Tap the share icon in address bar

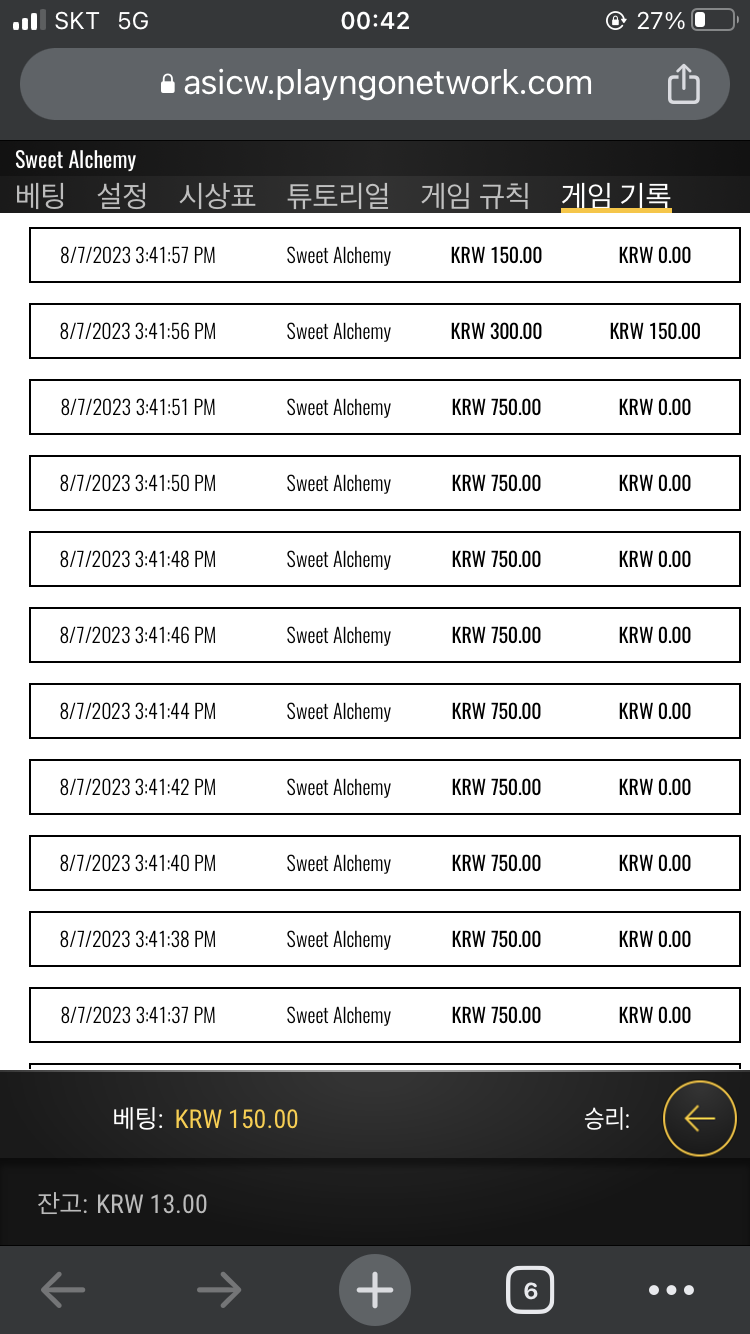click(683, 84)
